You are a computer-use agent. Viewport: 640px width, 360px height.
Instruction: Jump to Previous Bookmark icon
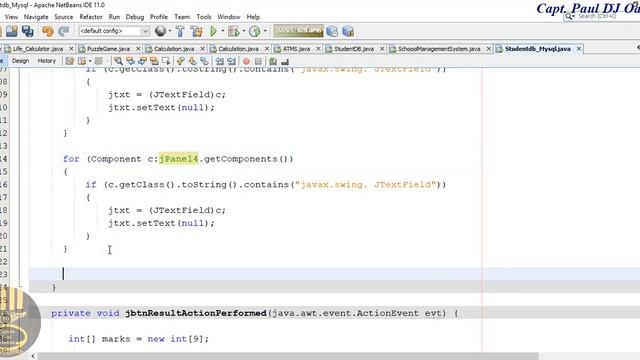180,61
